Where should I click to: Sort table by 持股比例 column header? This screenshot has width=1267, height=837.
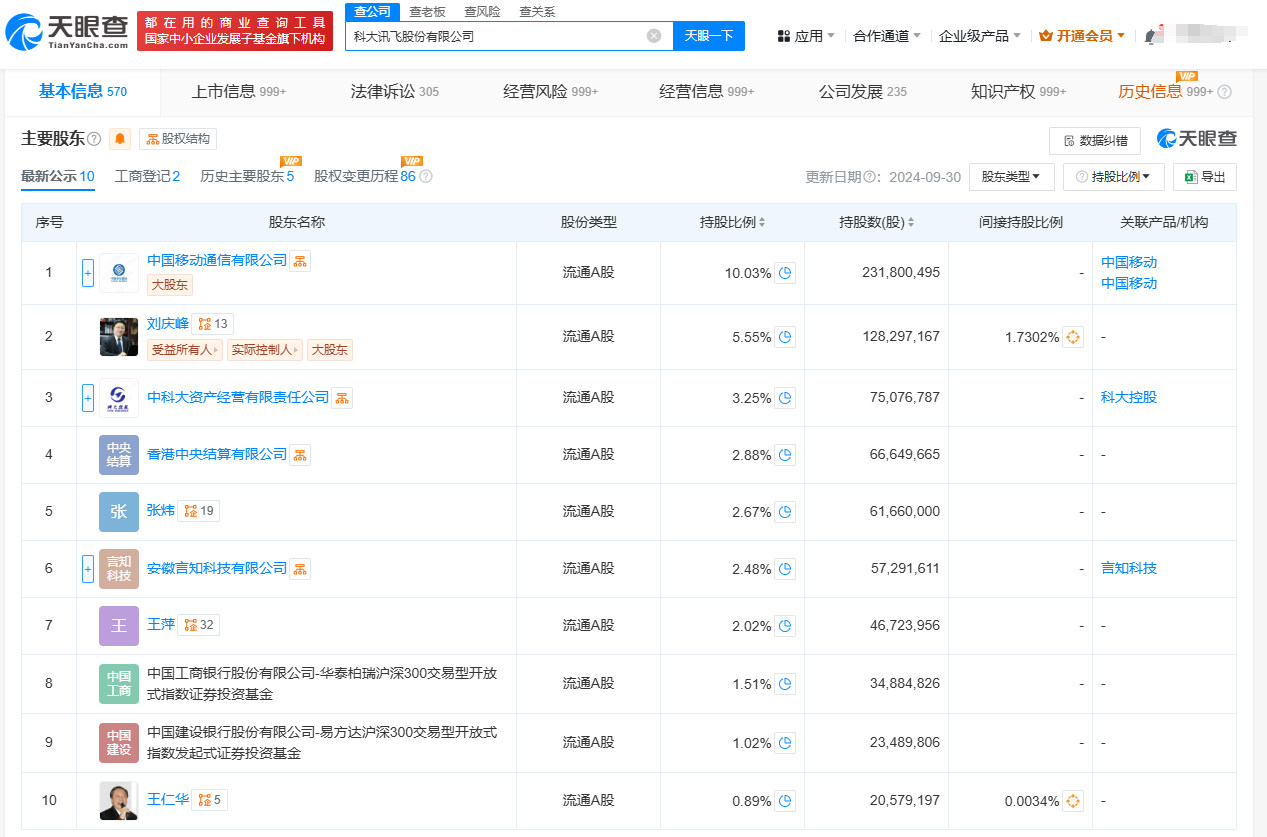732,222
